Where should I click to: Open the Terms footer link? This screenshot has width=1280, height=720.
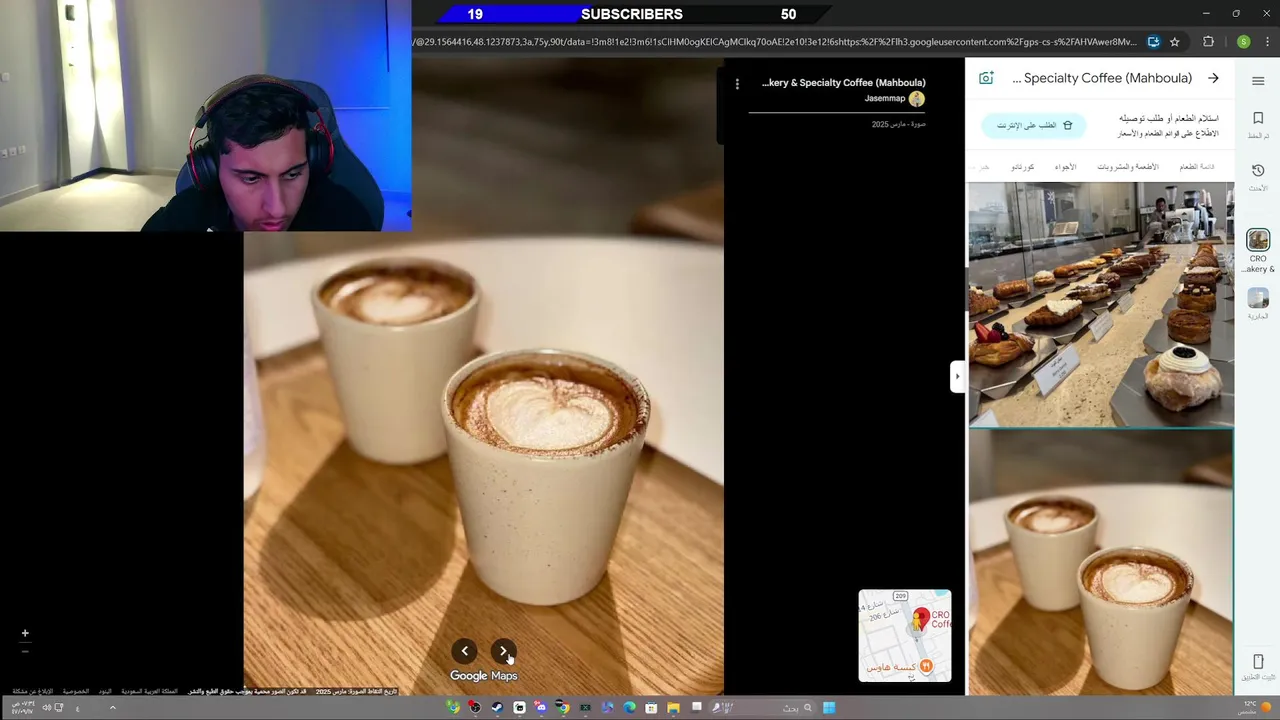click(105, 691)
